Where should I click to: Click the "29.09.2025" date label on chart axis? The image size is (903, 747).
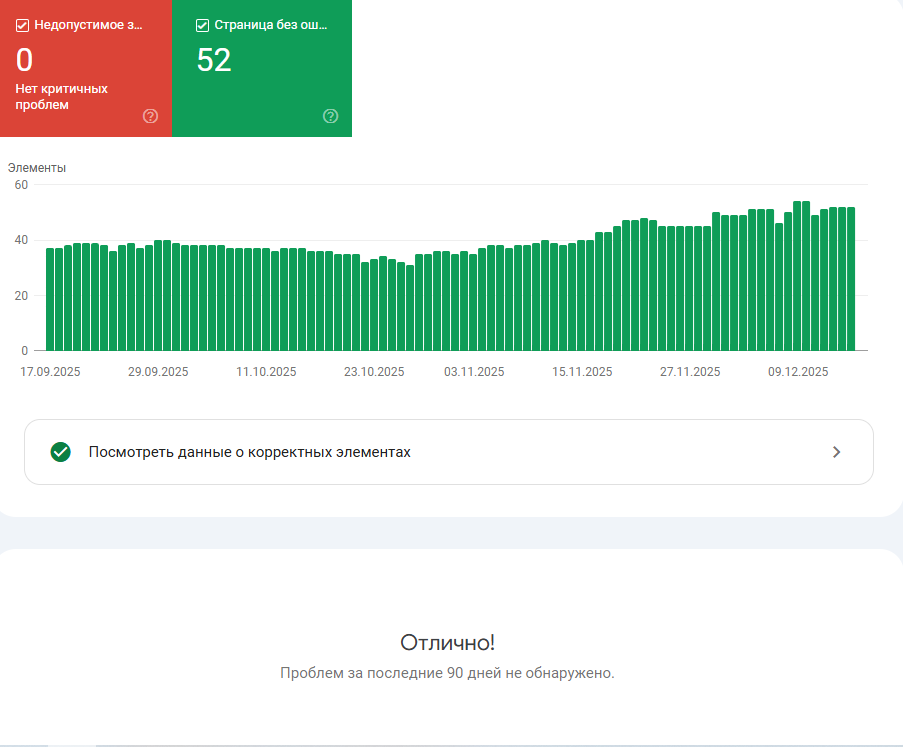point(158,372)
